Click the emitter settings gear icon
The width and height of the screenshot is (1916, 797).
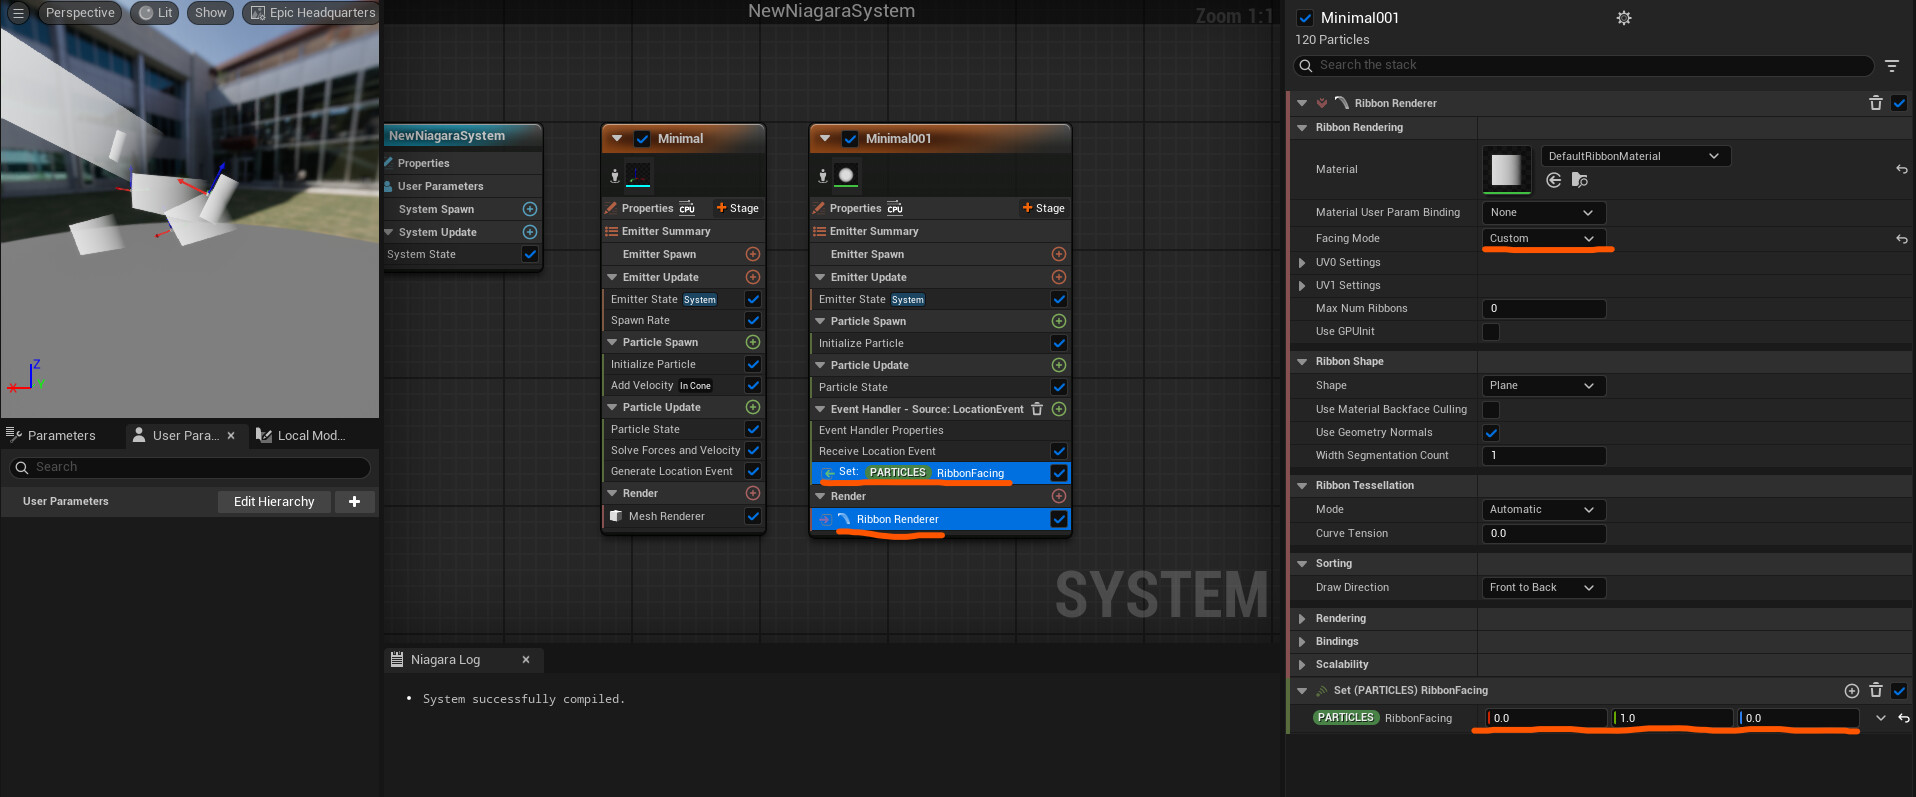(1624, 18)
